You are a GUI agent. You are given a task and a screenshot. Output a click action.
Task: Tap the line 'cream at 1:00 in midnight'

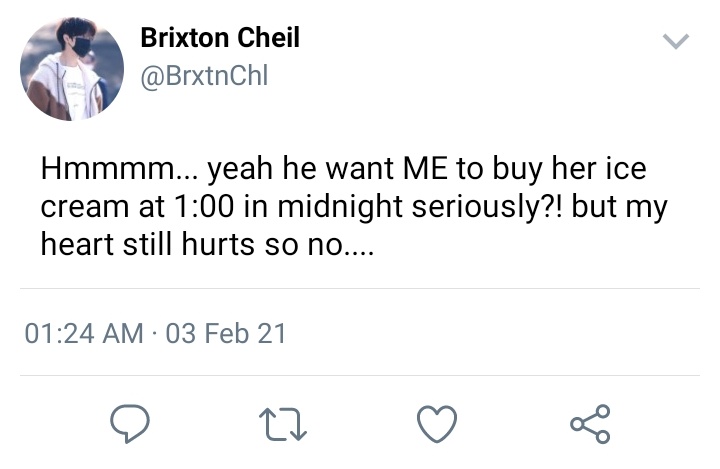pyautogui.click(x=221, y=206)
